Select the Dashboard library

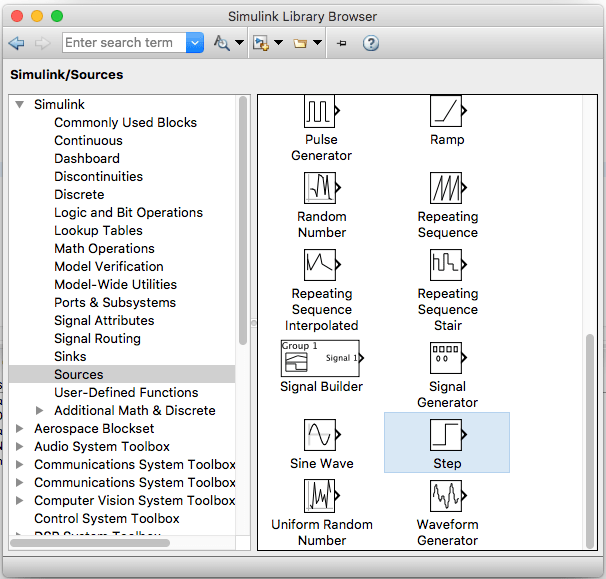click(x=87, y=158)
